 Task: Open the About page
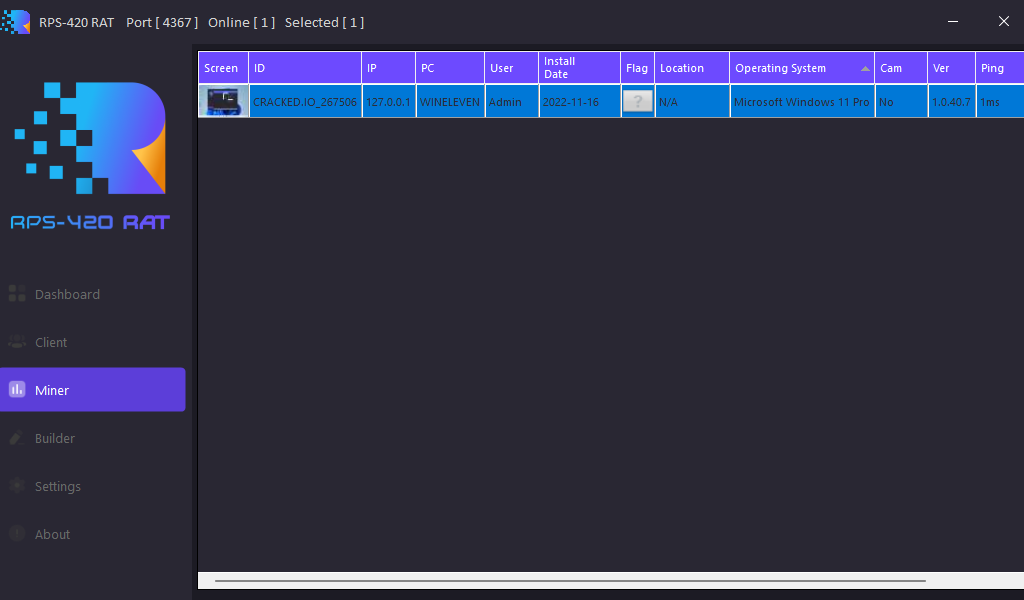(x=92, y=534)
